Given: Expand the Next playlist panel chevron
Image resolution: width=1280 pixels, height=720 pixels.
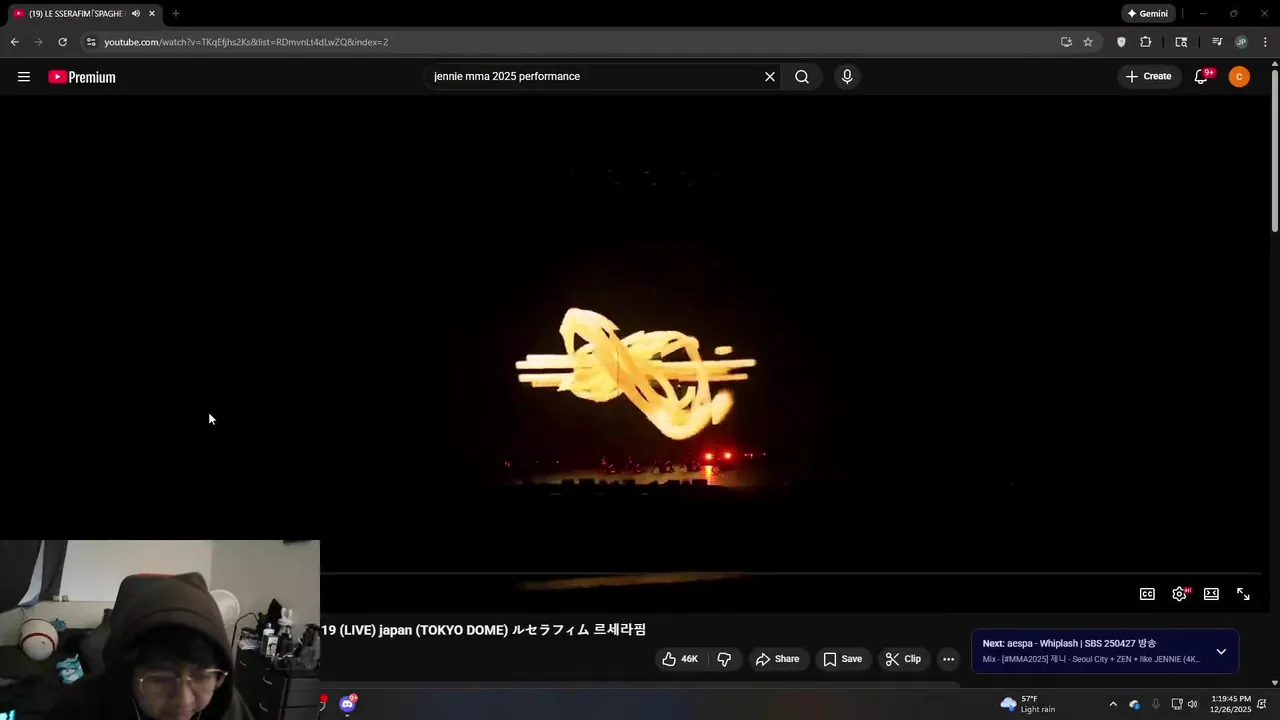Looking at the screenshot, I should click(x=1221, y=651).
